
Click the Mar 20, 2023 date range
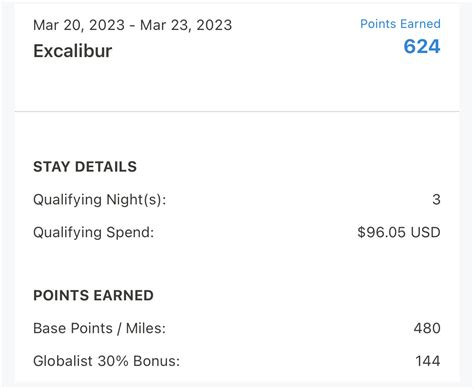132,25
